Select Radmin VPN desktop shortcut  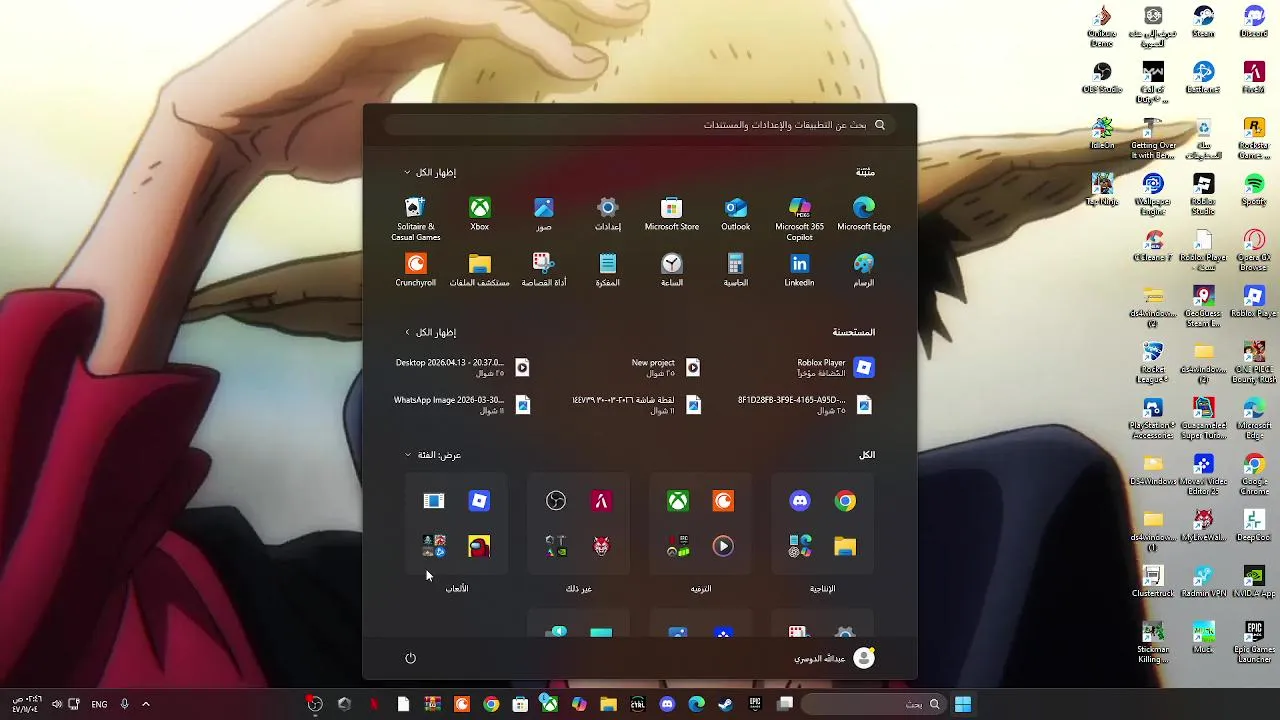[x=1203, y=582]
